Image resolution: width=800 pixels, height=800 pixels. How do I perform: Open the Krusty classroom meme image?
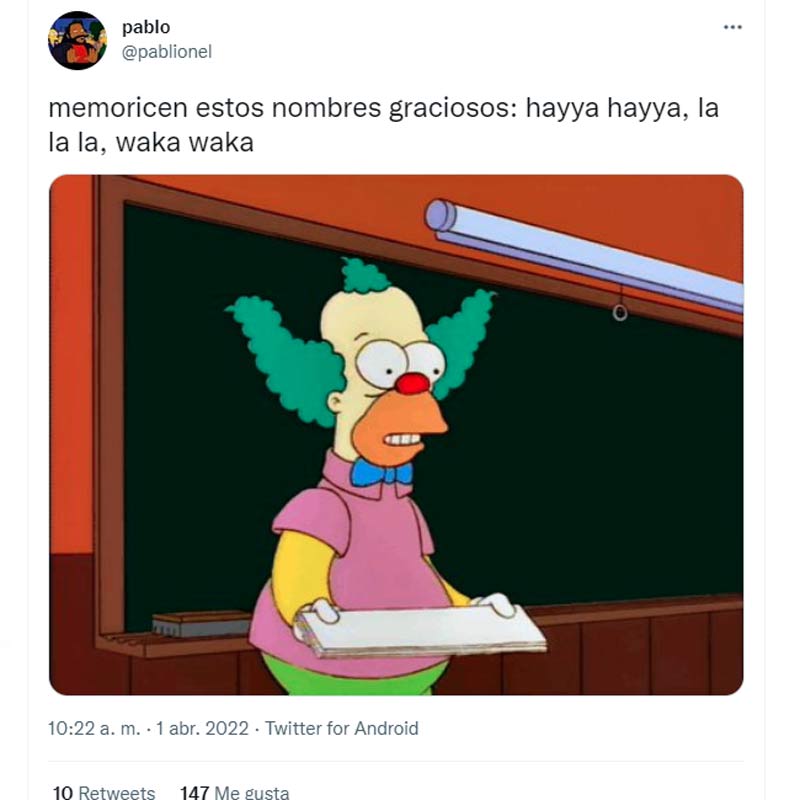tap(396, 435)
